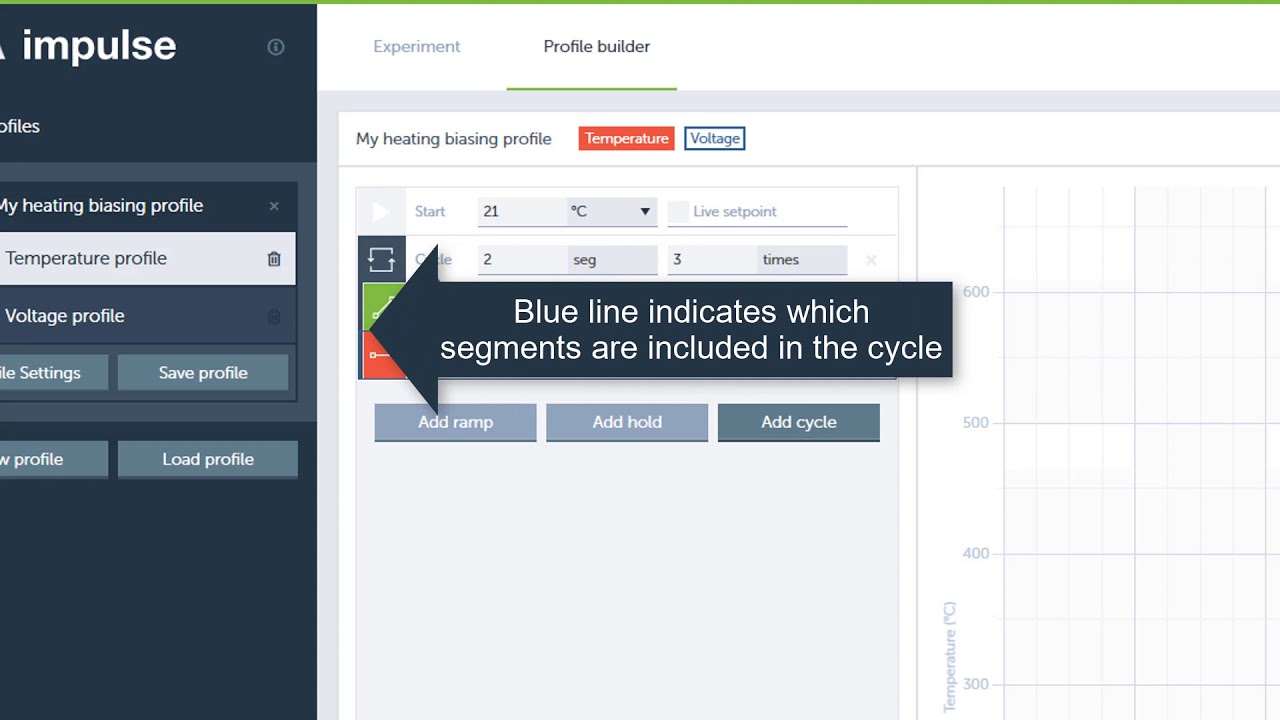Click the trash icon on Voltage profile

tap(274, 317)
